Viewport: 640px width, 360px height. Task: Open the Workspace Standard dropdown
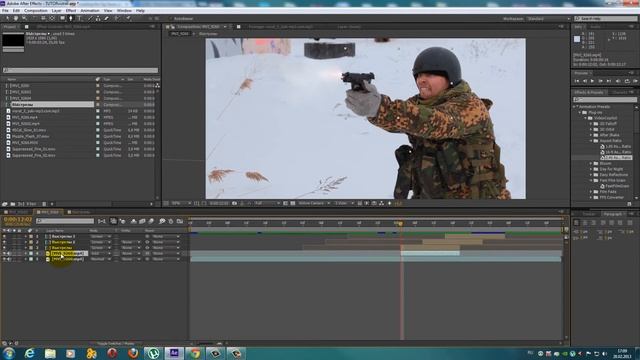click(549, 19)
